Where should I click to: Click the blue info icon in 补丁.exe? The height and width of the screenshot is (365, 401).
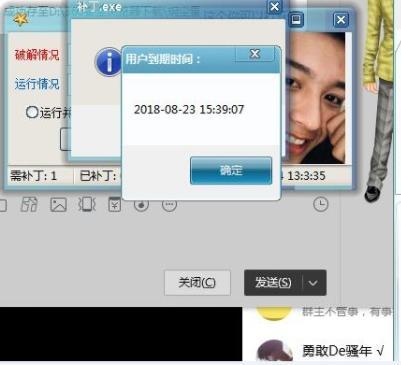(108, 62)
